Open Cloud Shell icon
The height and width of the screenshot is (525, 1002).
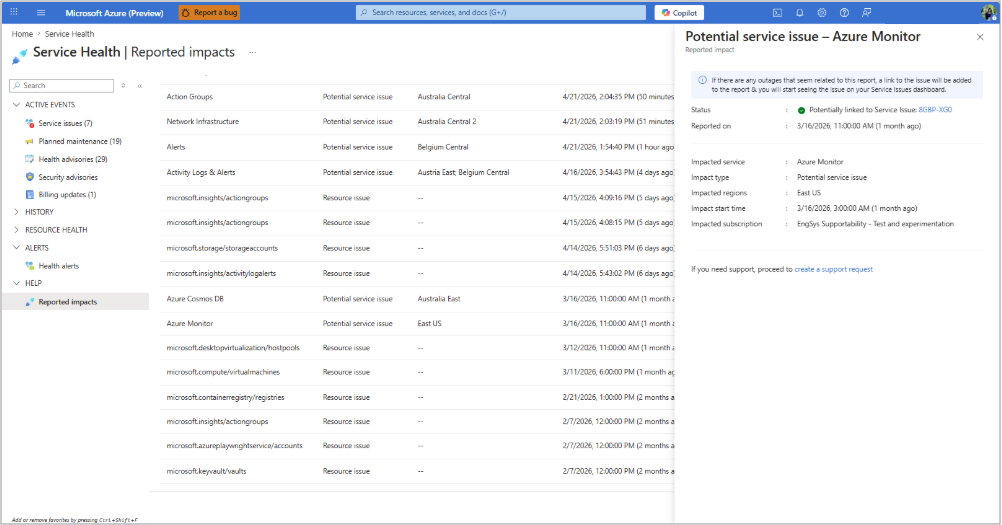pyautogui.click(x=777, y=12)
